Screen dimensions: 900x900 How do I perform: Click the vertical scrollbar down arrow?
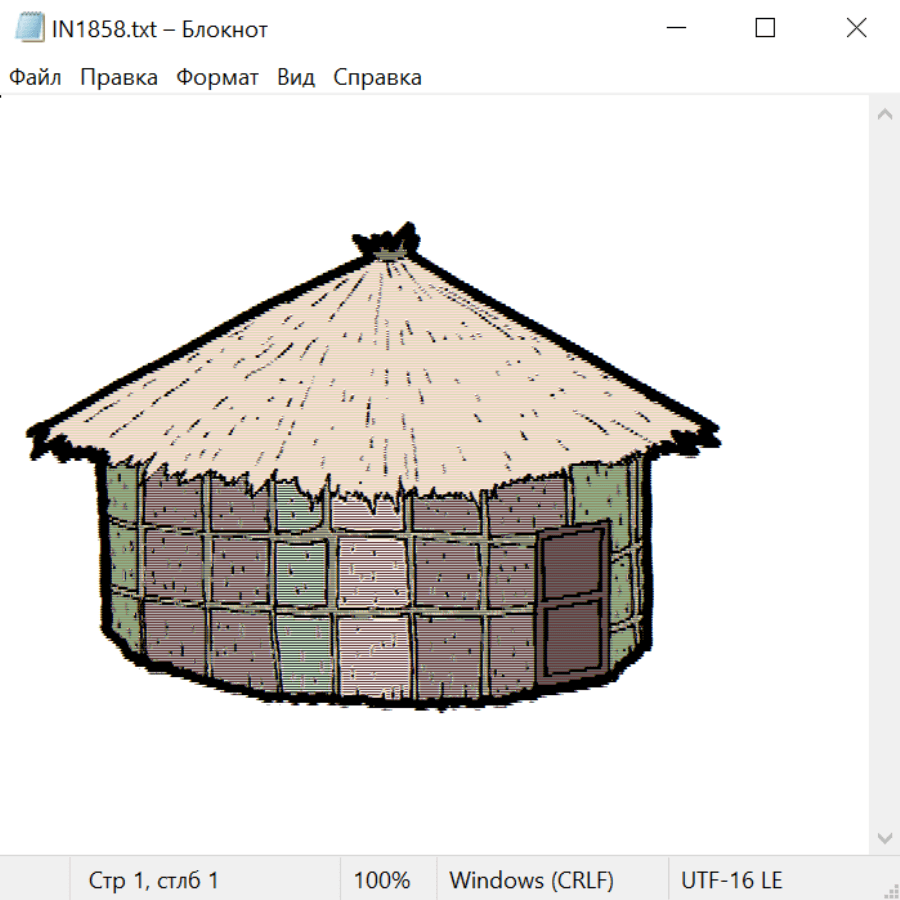tap(884, 837)
